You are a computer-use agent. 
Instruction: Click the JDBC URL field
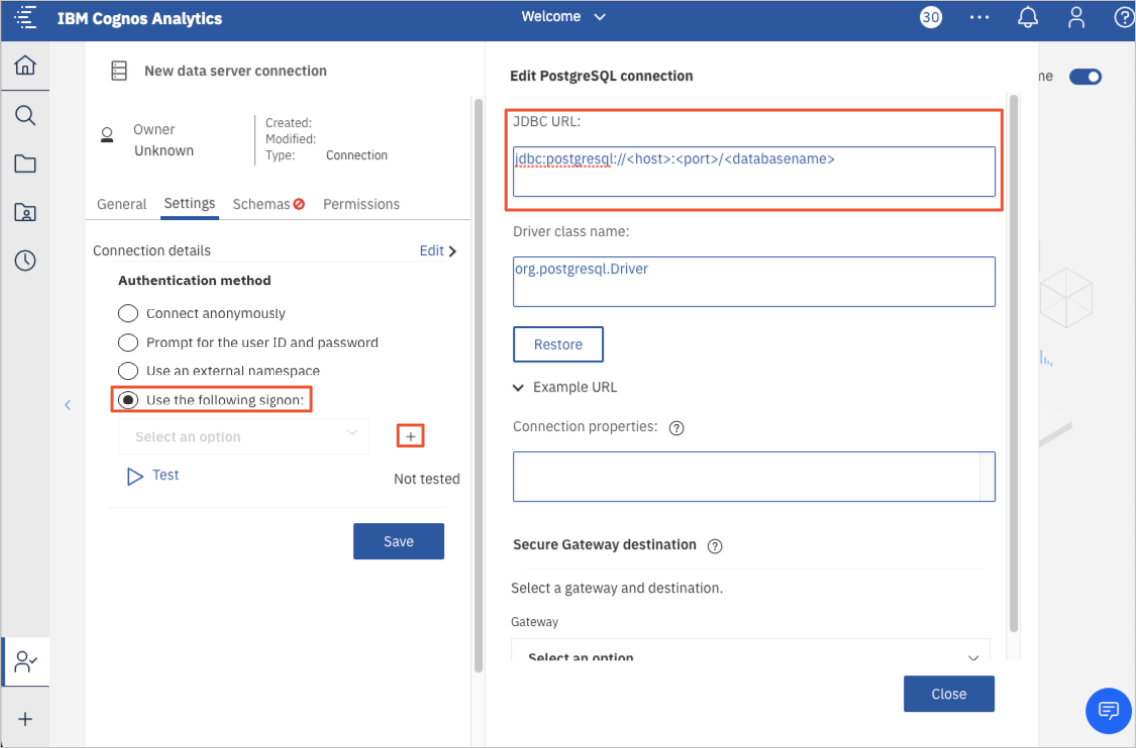pyautogui.click(x=753, y=172)
